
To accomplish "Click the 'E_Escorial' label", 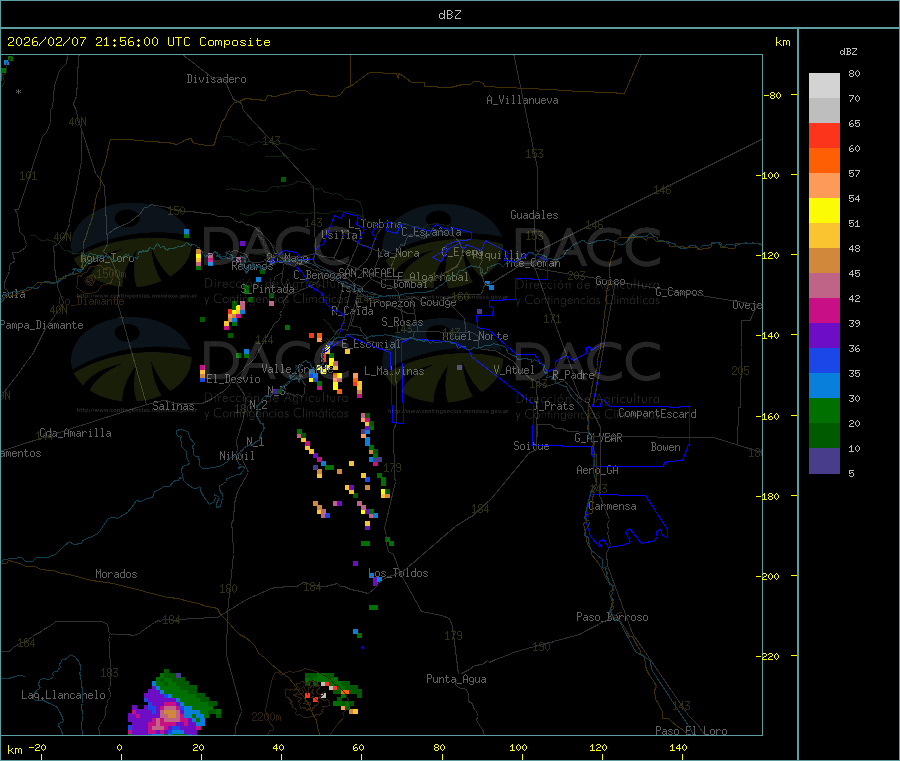I will pyautogui.click(x=371, y=344).
